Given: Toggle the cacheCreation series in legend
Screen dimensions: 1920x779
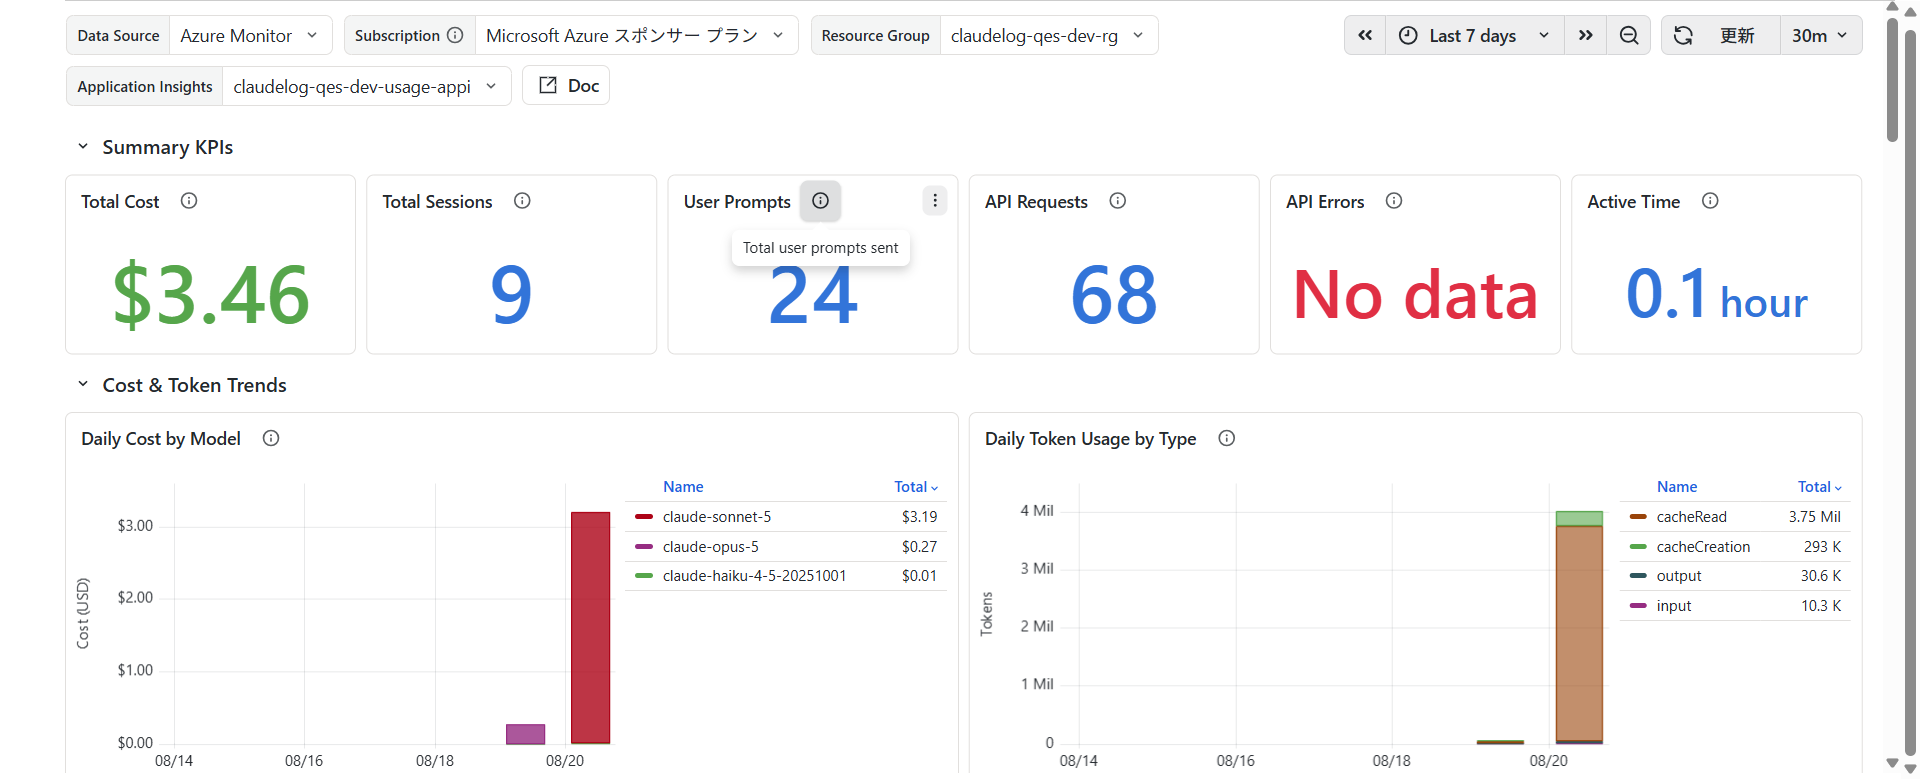Looking at the screenshot, I should [1703, 547].
